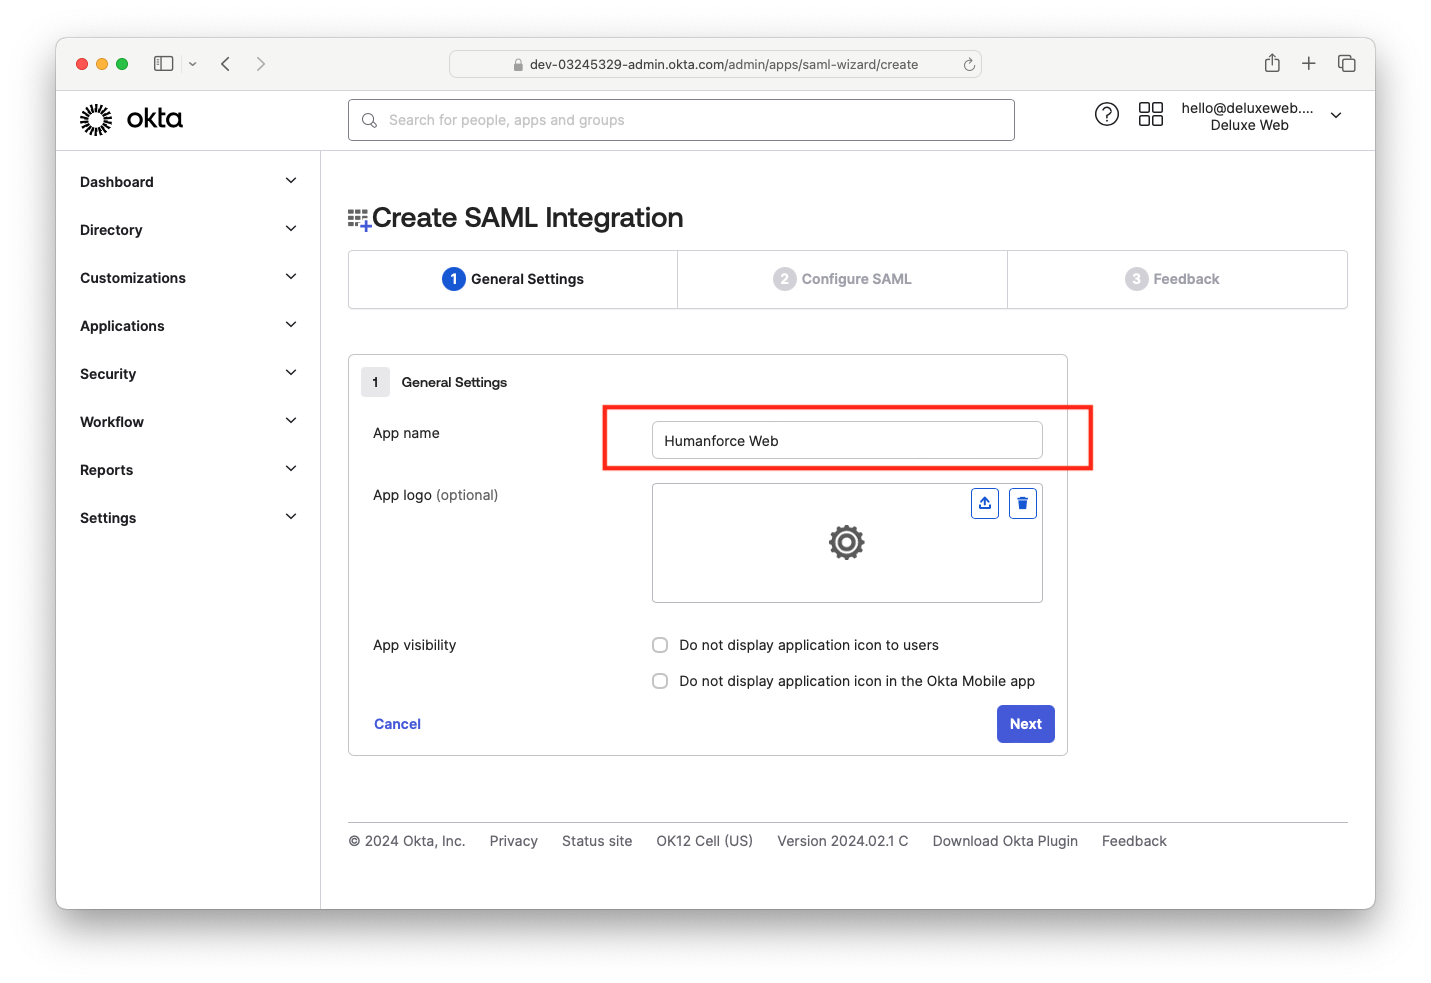Viewport: 1431px width, 983px height.
Task: Click the OK12 Cell (US) footer link
Action: click(x=705, y=841)
